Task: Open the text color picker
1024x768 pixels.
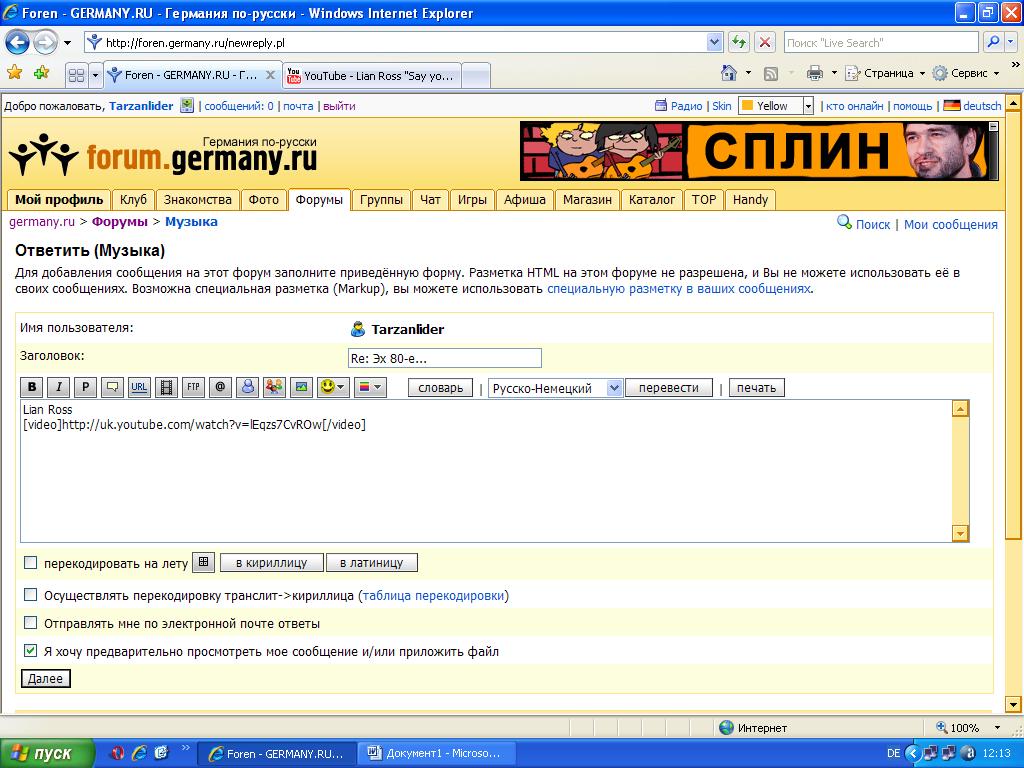Action: pyautogui.click(x=369, y=387)
